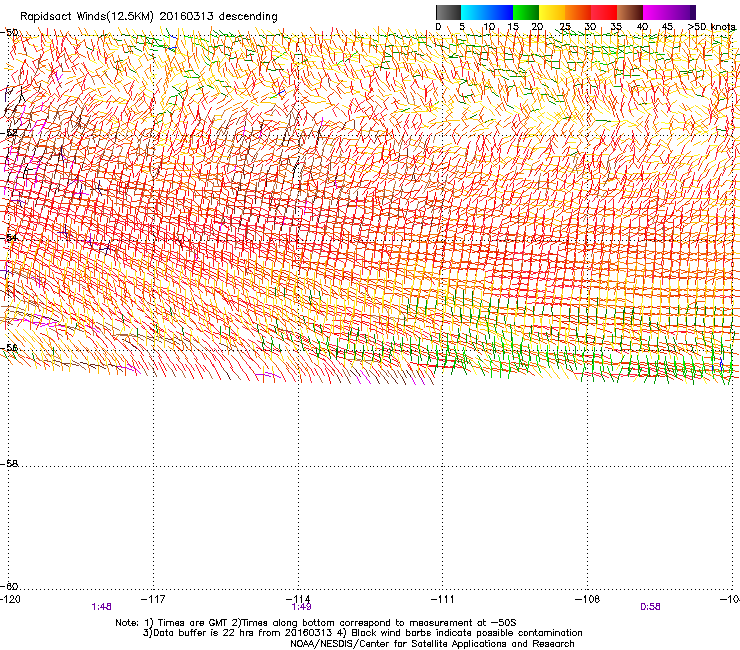The image size is (740, 650).
Task: Pick the red 30-35 knots legend color
Action: pos(604,12)
